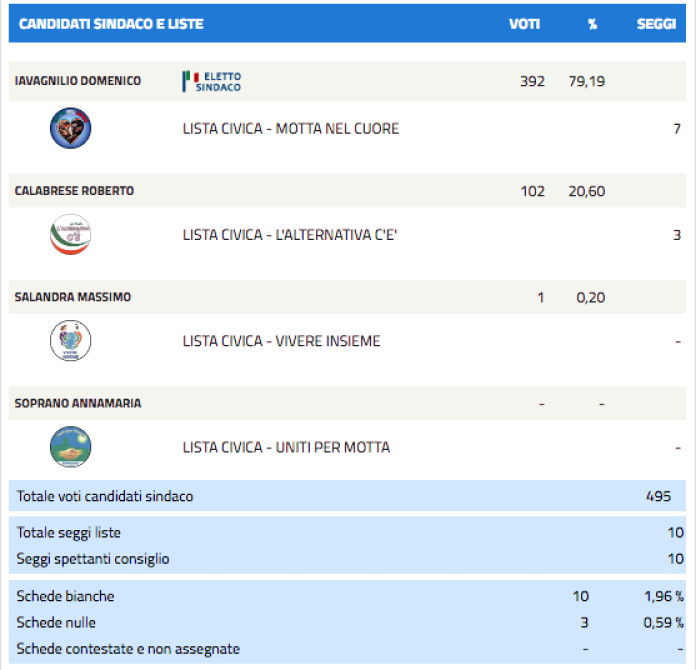Click the percentage 20,60

pos(587,191)
